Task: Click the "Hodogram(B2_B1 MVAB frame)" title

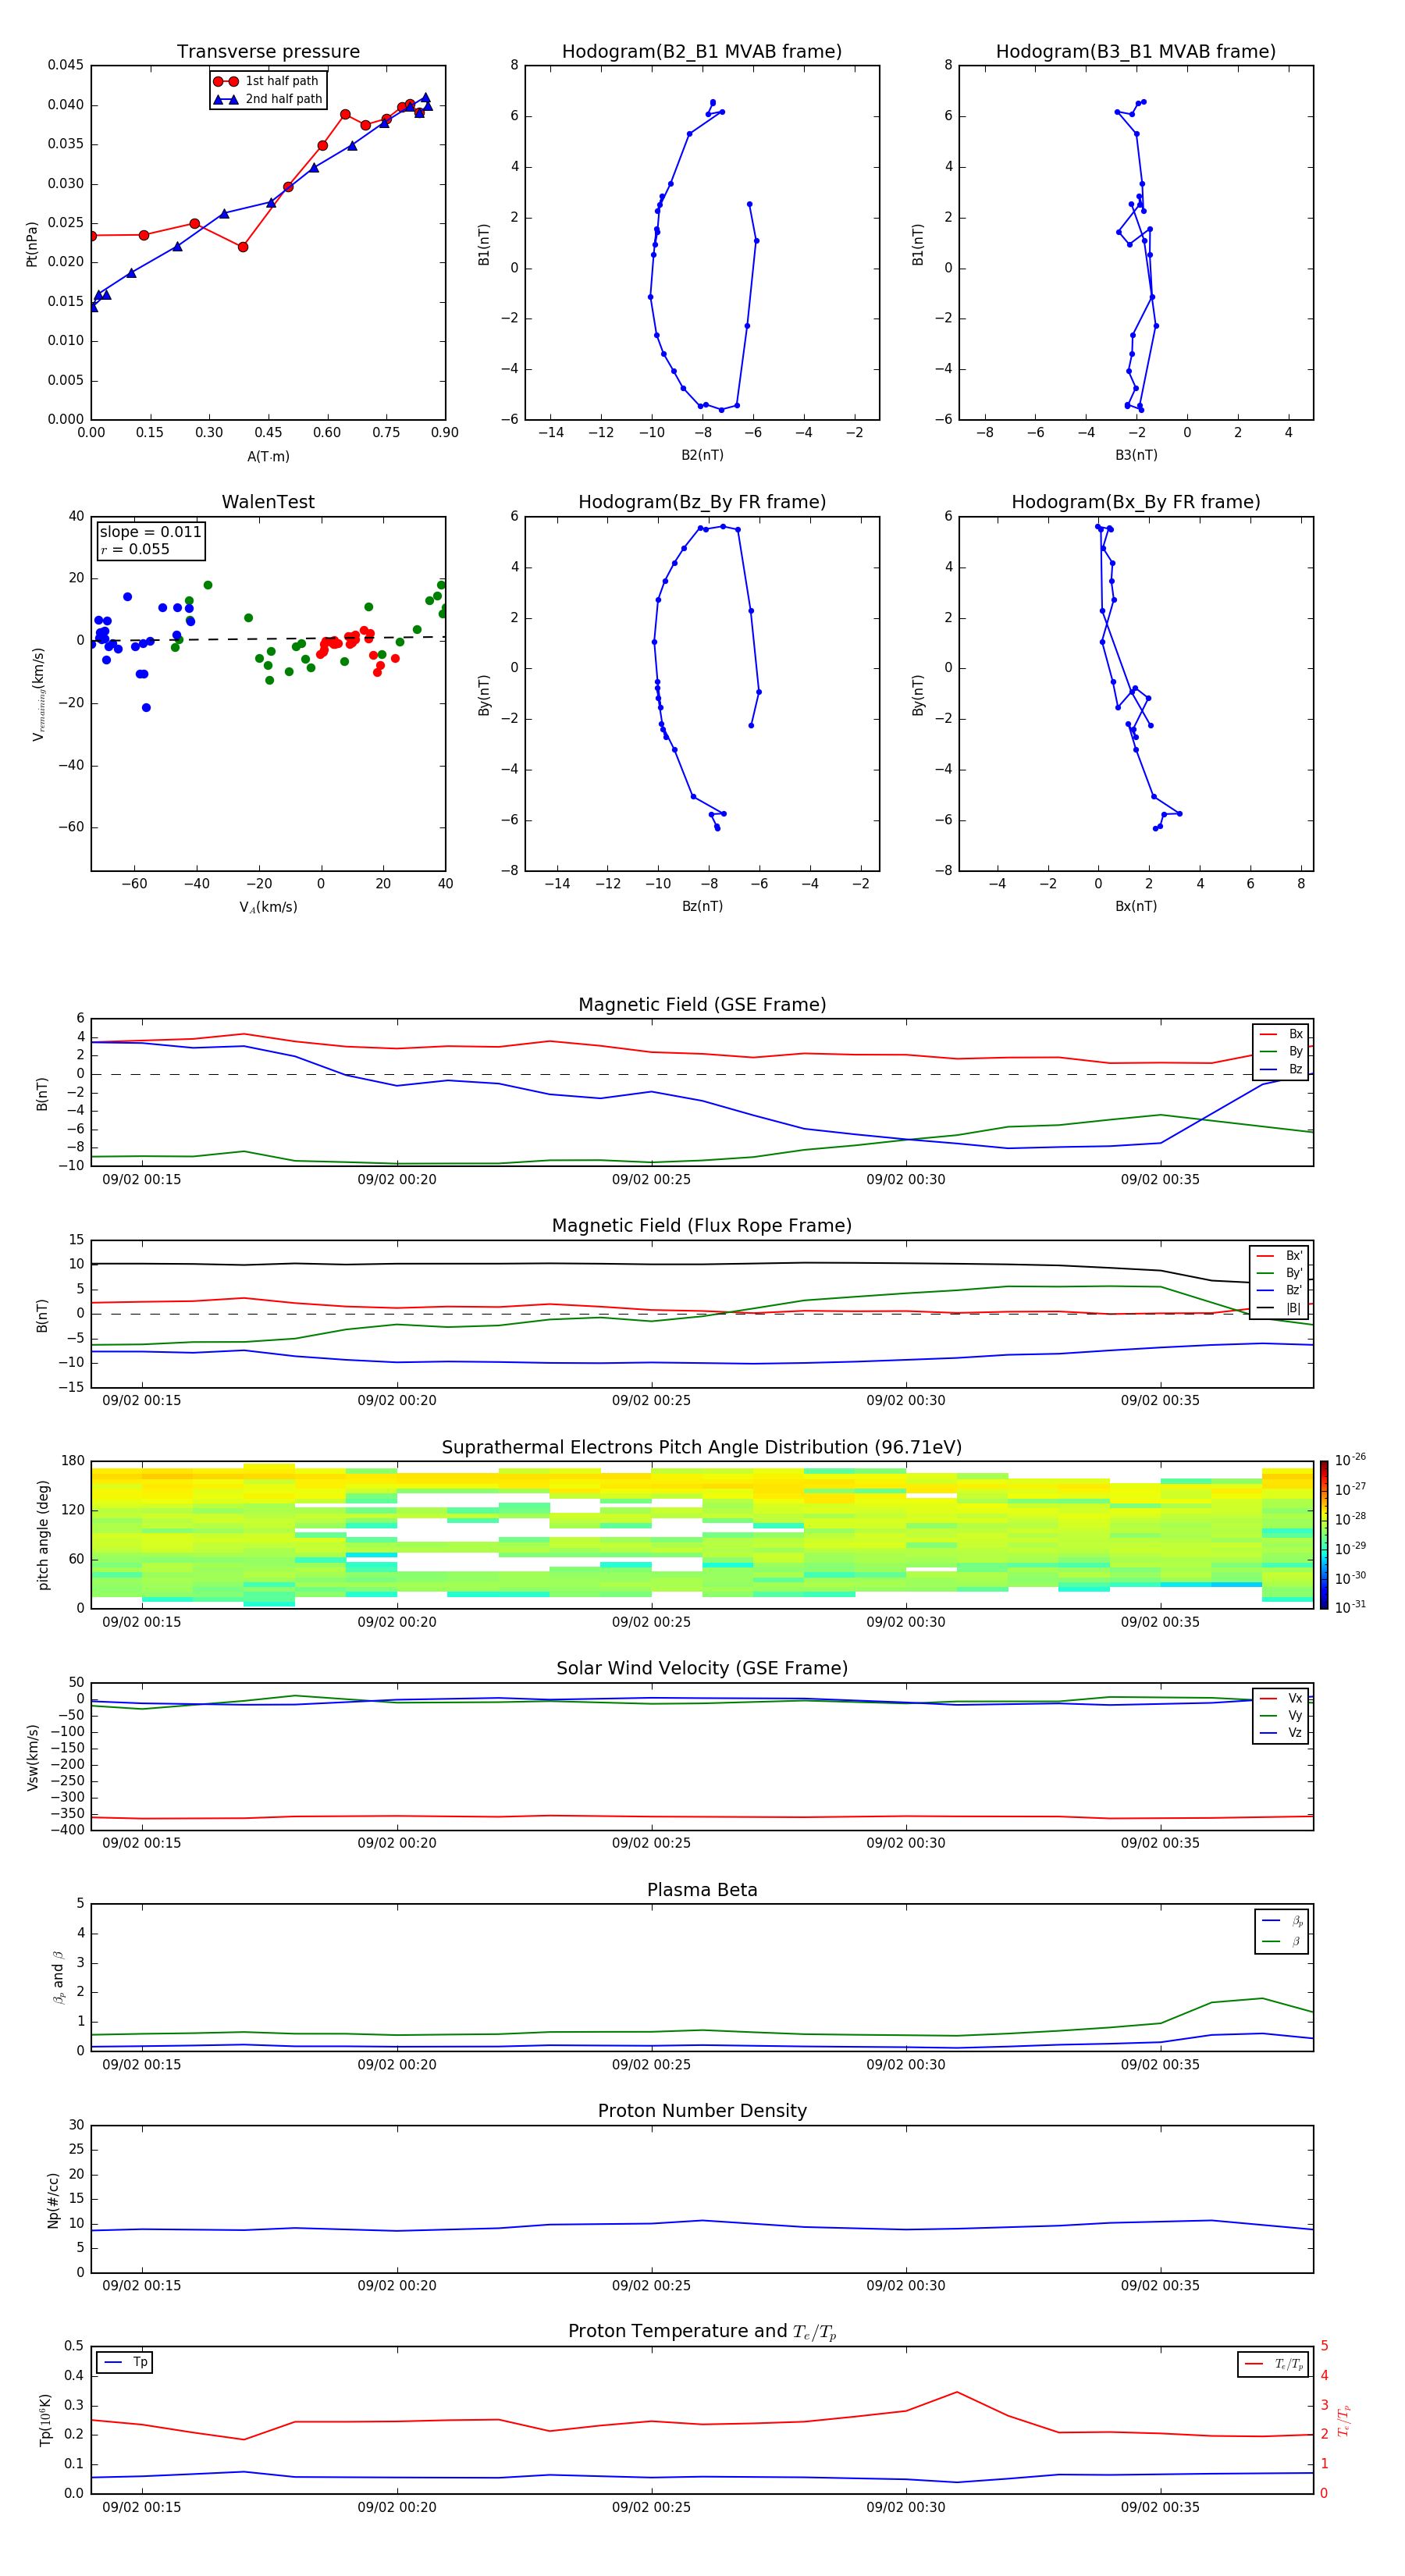Action: [701, 52]
